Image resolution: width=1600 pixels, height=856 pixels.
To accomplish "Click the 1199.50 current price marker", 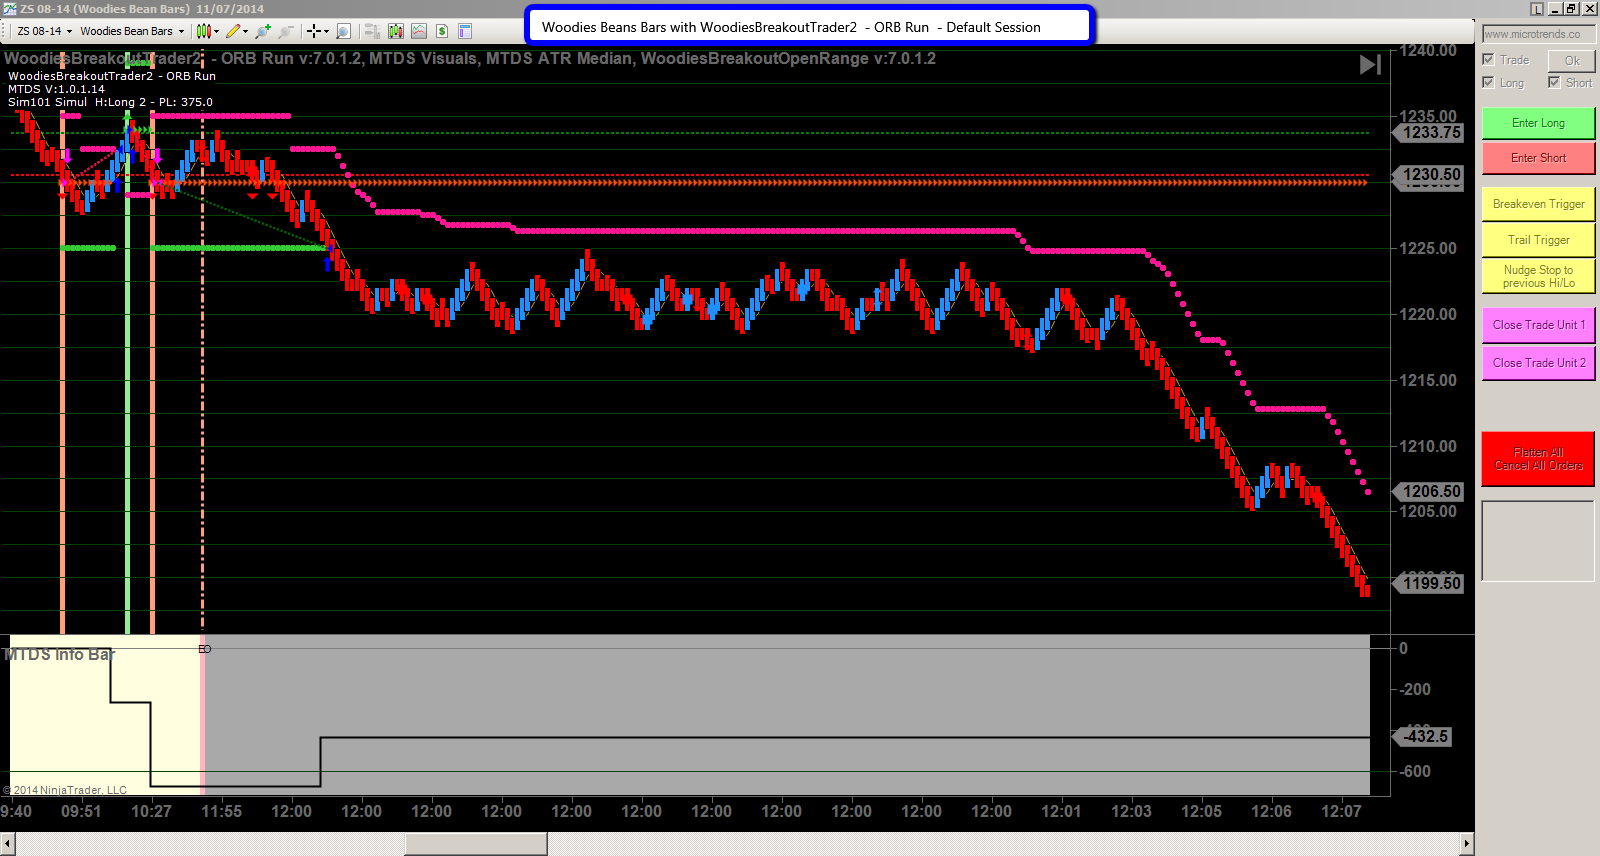I will (x=1429, y=583).
